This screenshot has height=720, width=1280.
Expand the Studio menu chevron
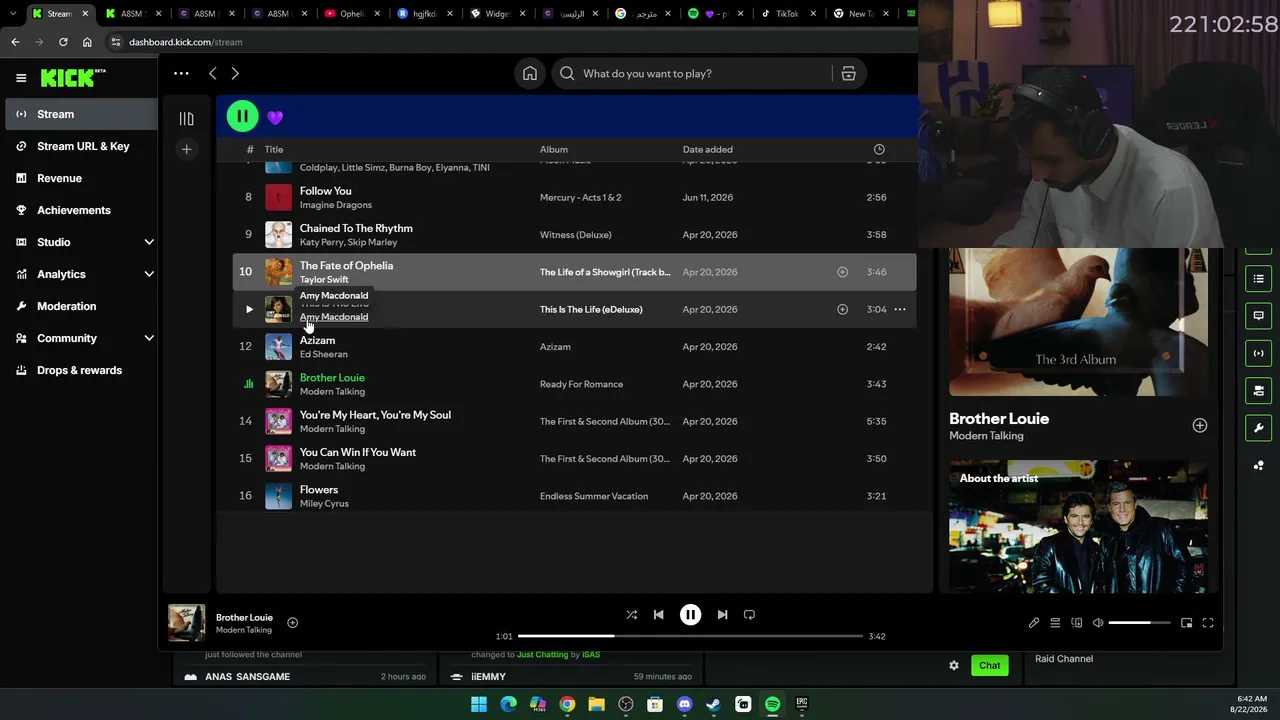(149, 242)
